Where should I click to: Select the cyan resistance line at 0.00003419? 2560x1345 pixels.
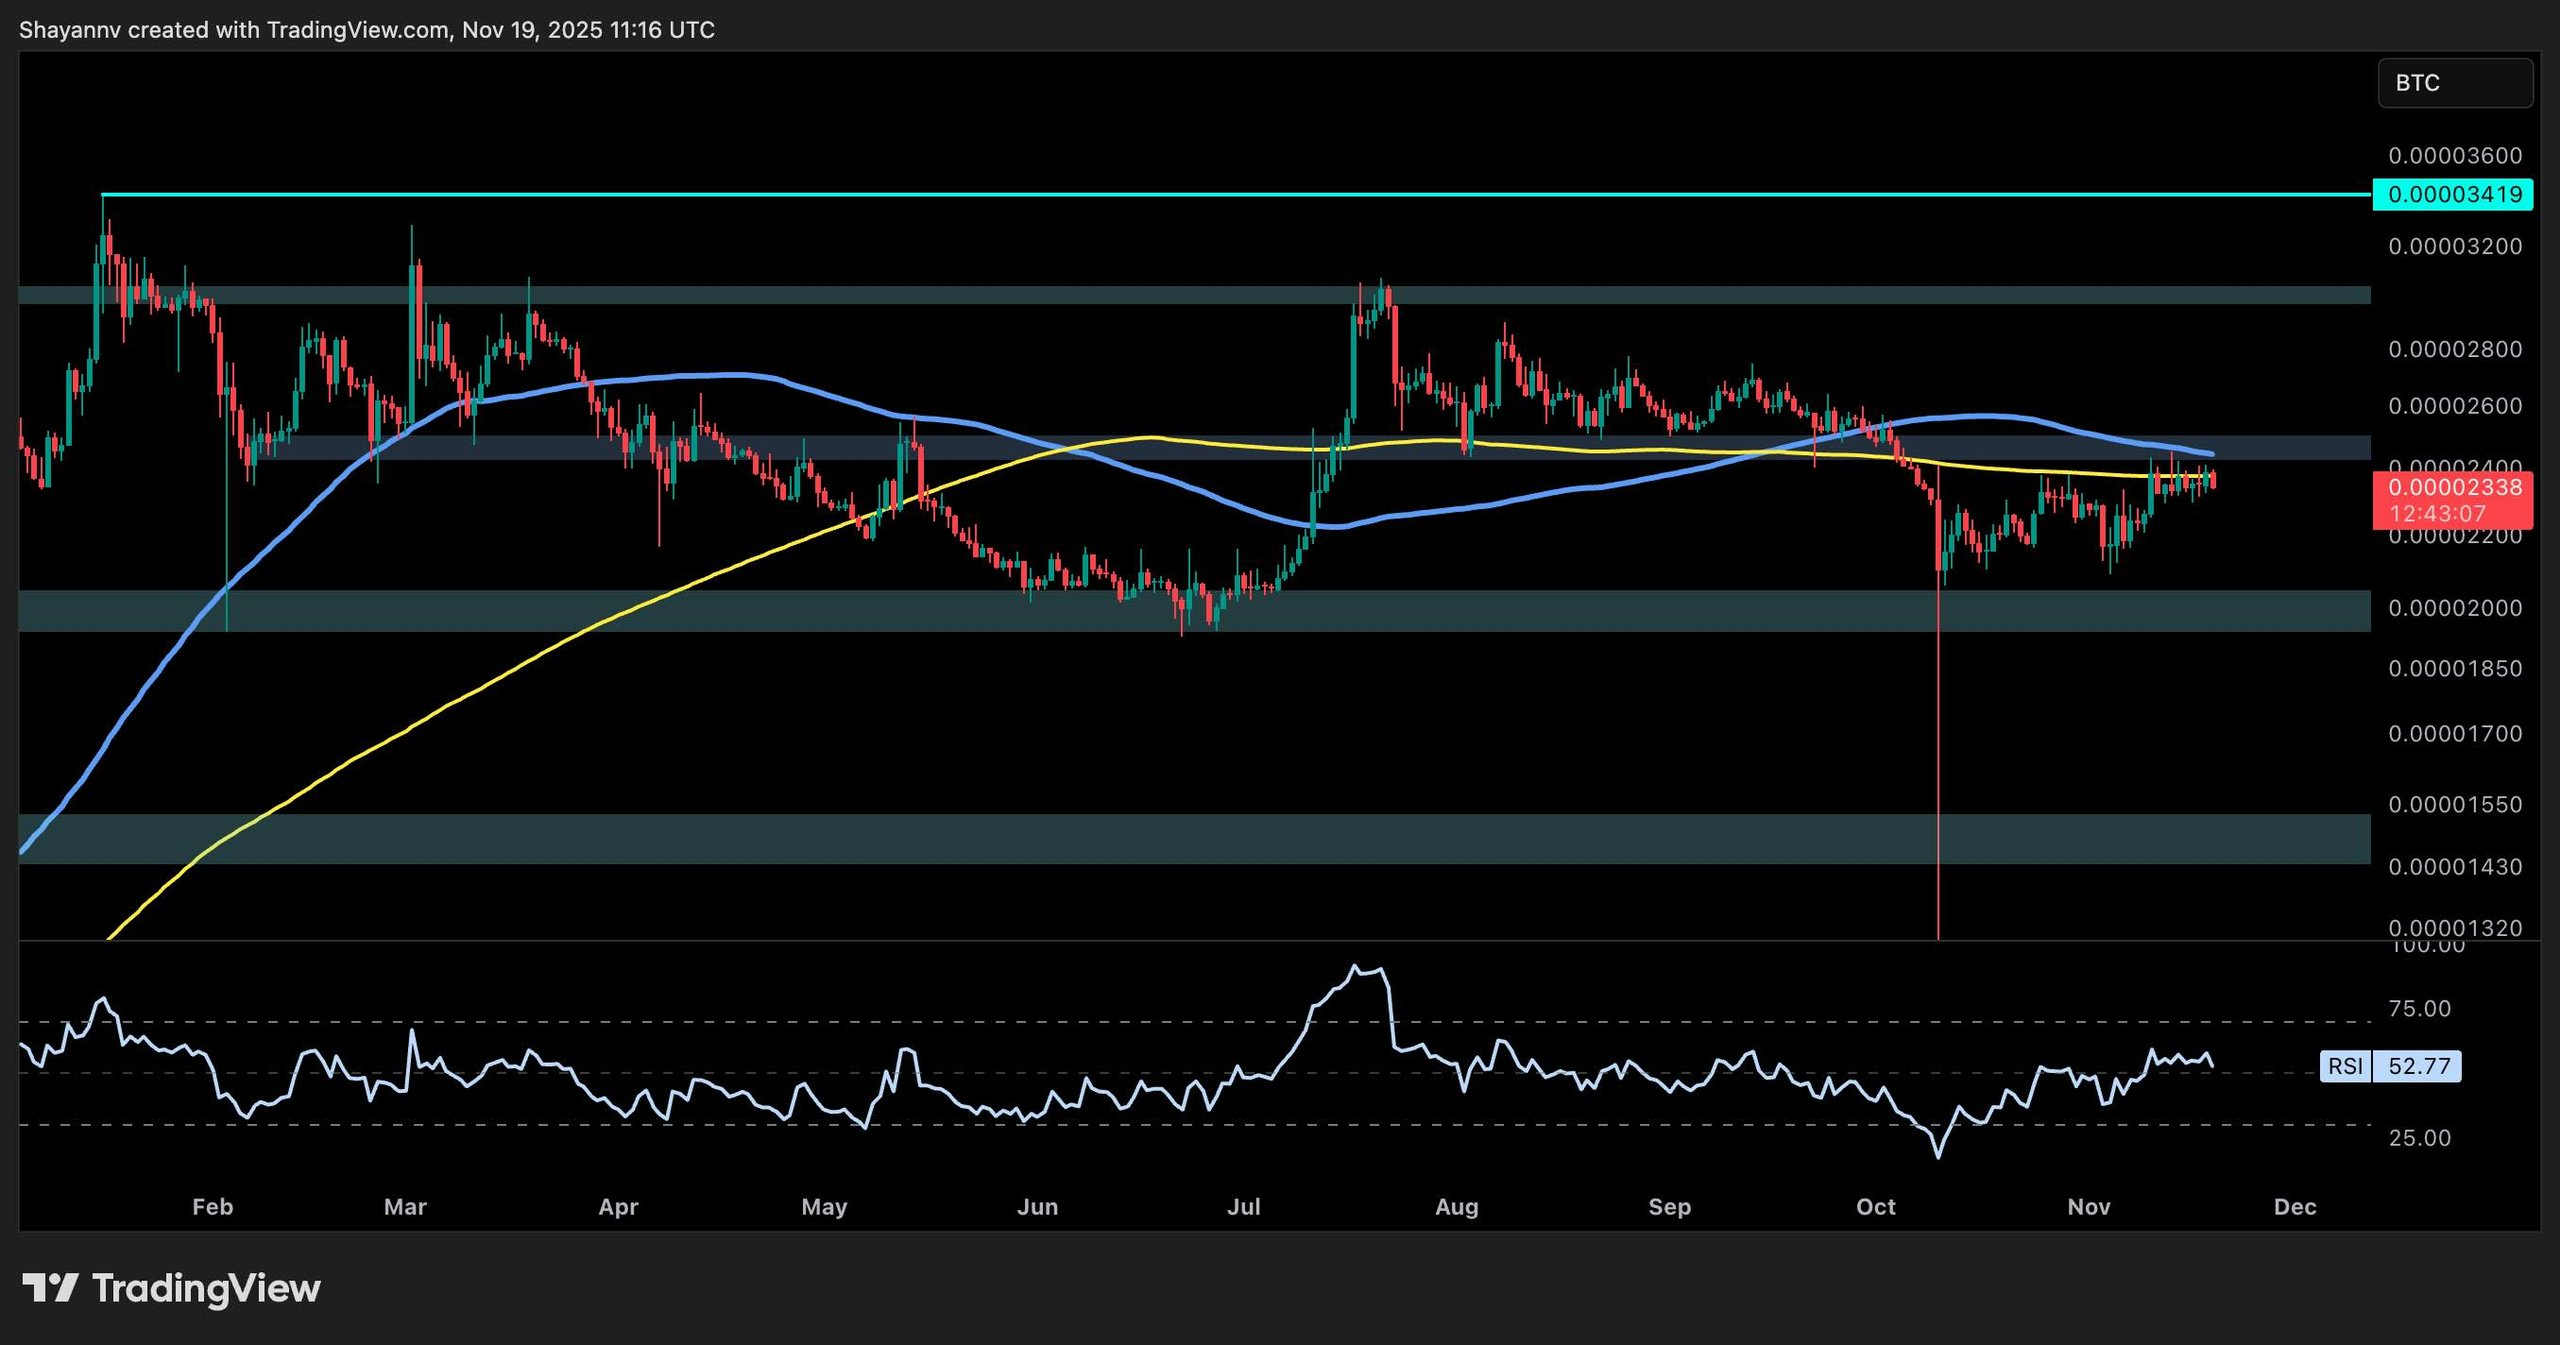click(1200, 192)
